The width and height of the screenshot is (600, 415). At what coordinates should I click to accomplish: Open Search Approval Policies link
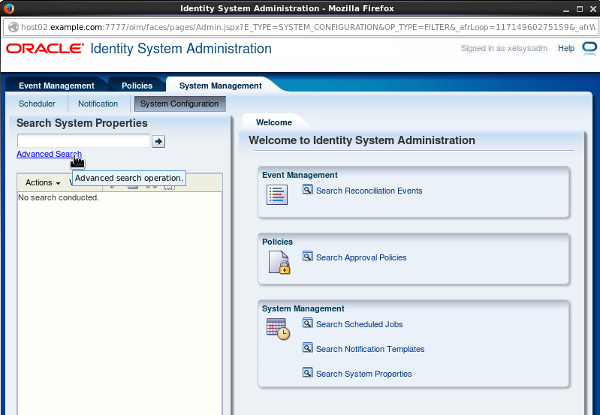coord(361,257)
